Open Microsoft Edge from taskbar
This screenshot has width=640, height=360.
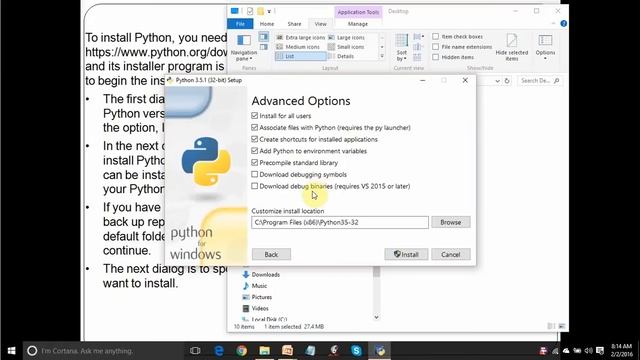(x=219, y=351)
